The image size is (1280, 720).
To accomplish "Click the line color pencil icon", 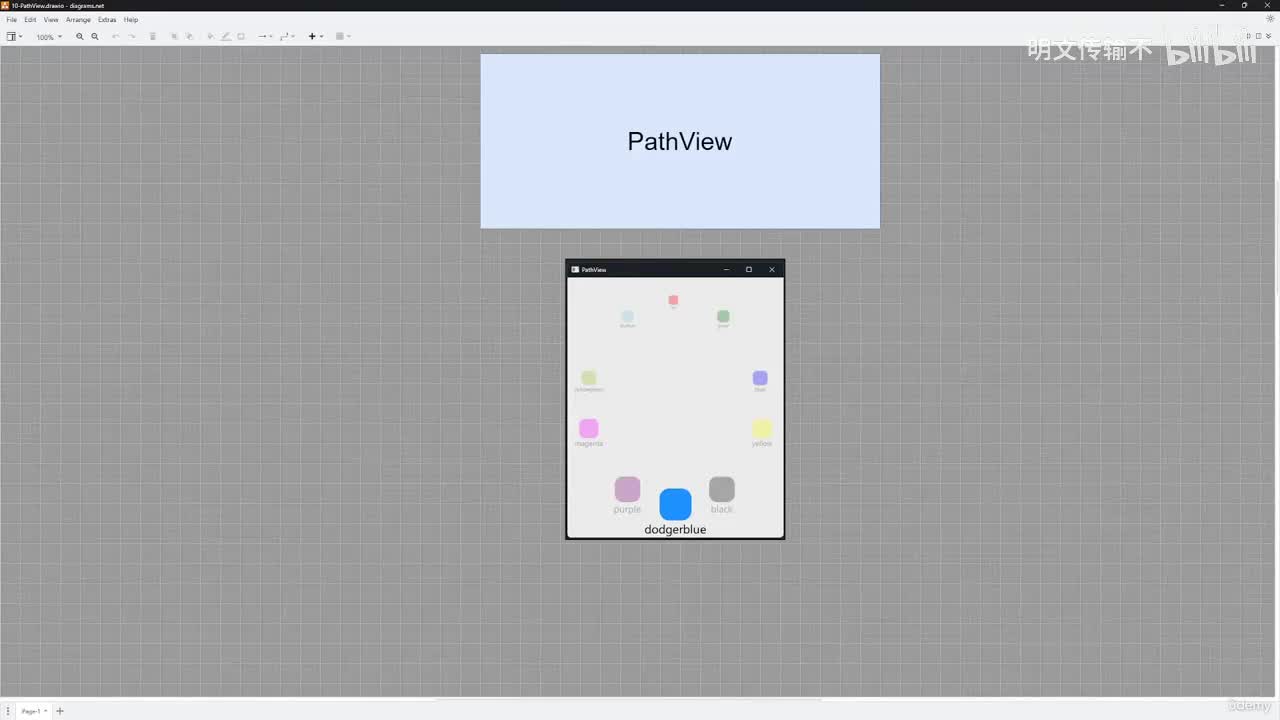I will (x=226, y=37).
